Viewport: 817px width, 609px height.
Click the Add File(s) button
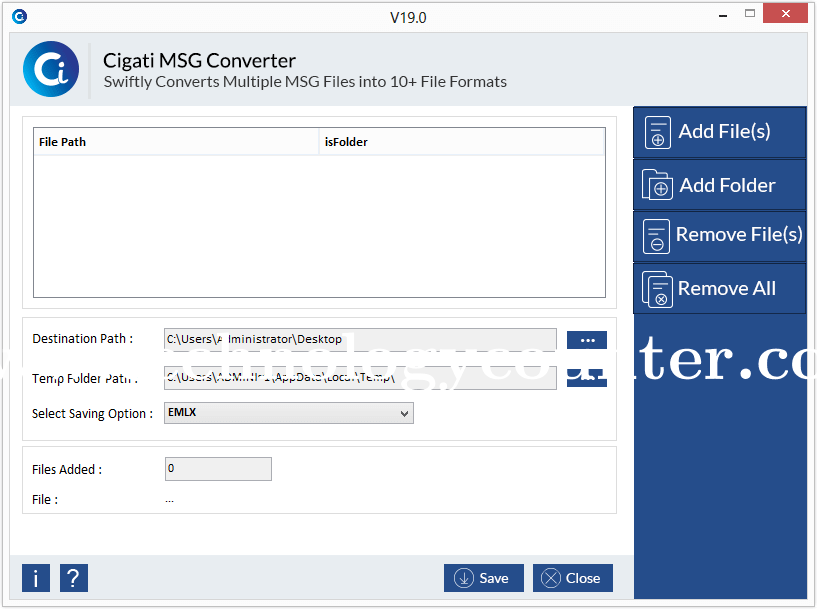720,132
